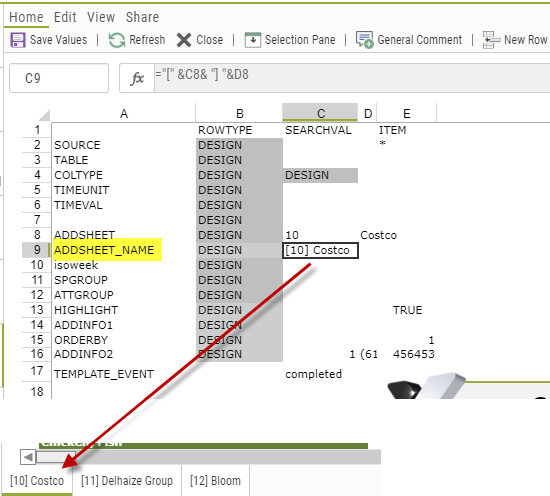Viewport: 550px width, 496px height.
Task: Click the General Comment icon
Action: click(365, 40)
